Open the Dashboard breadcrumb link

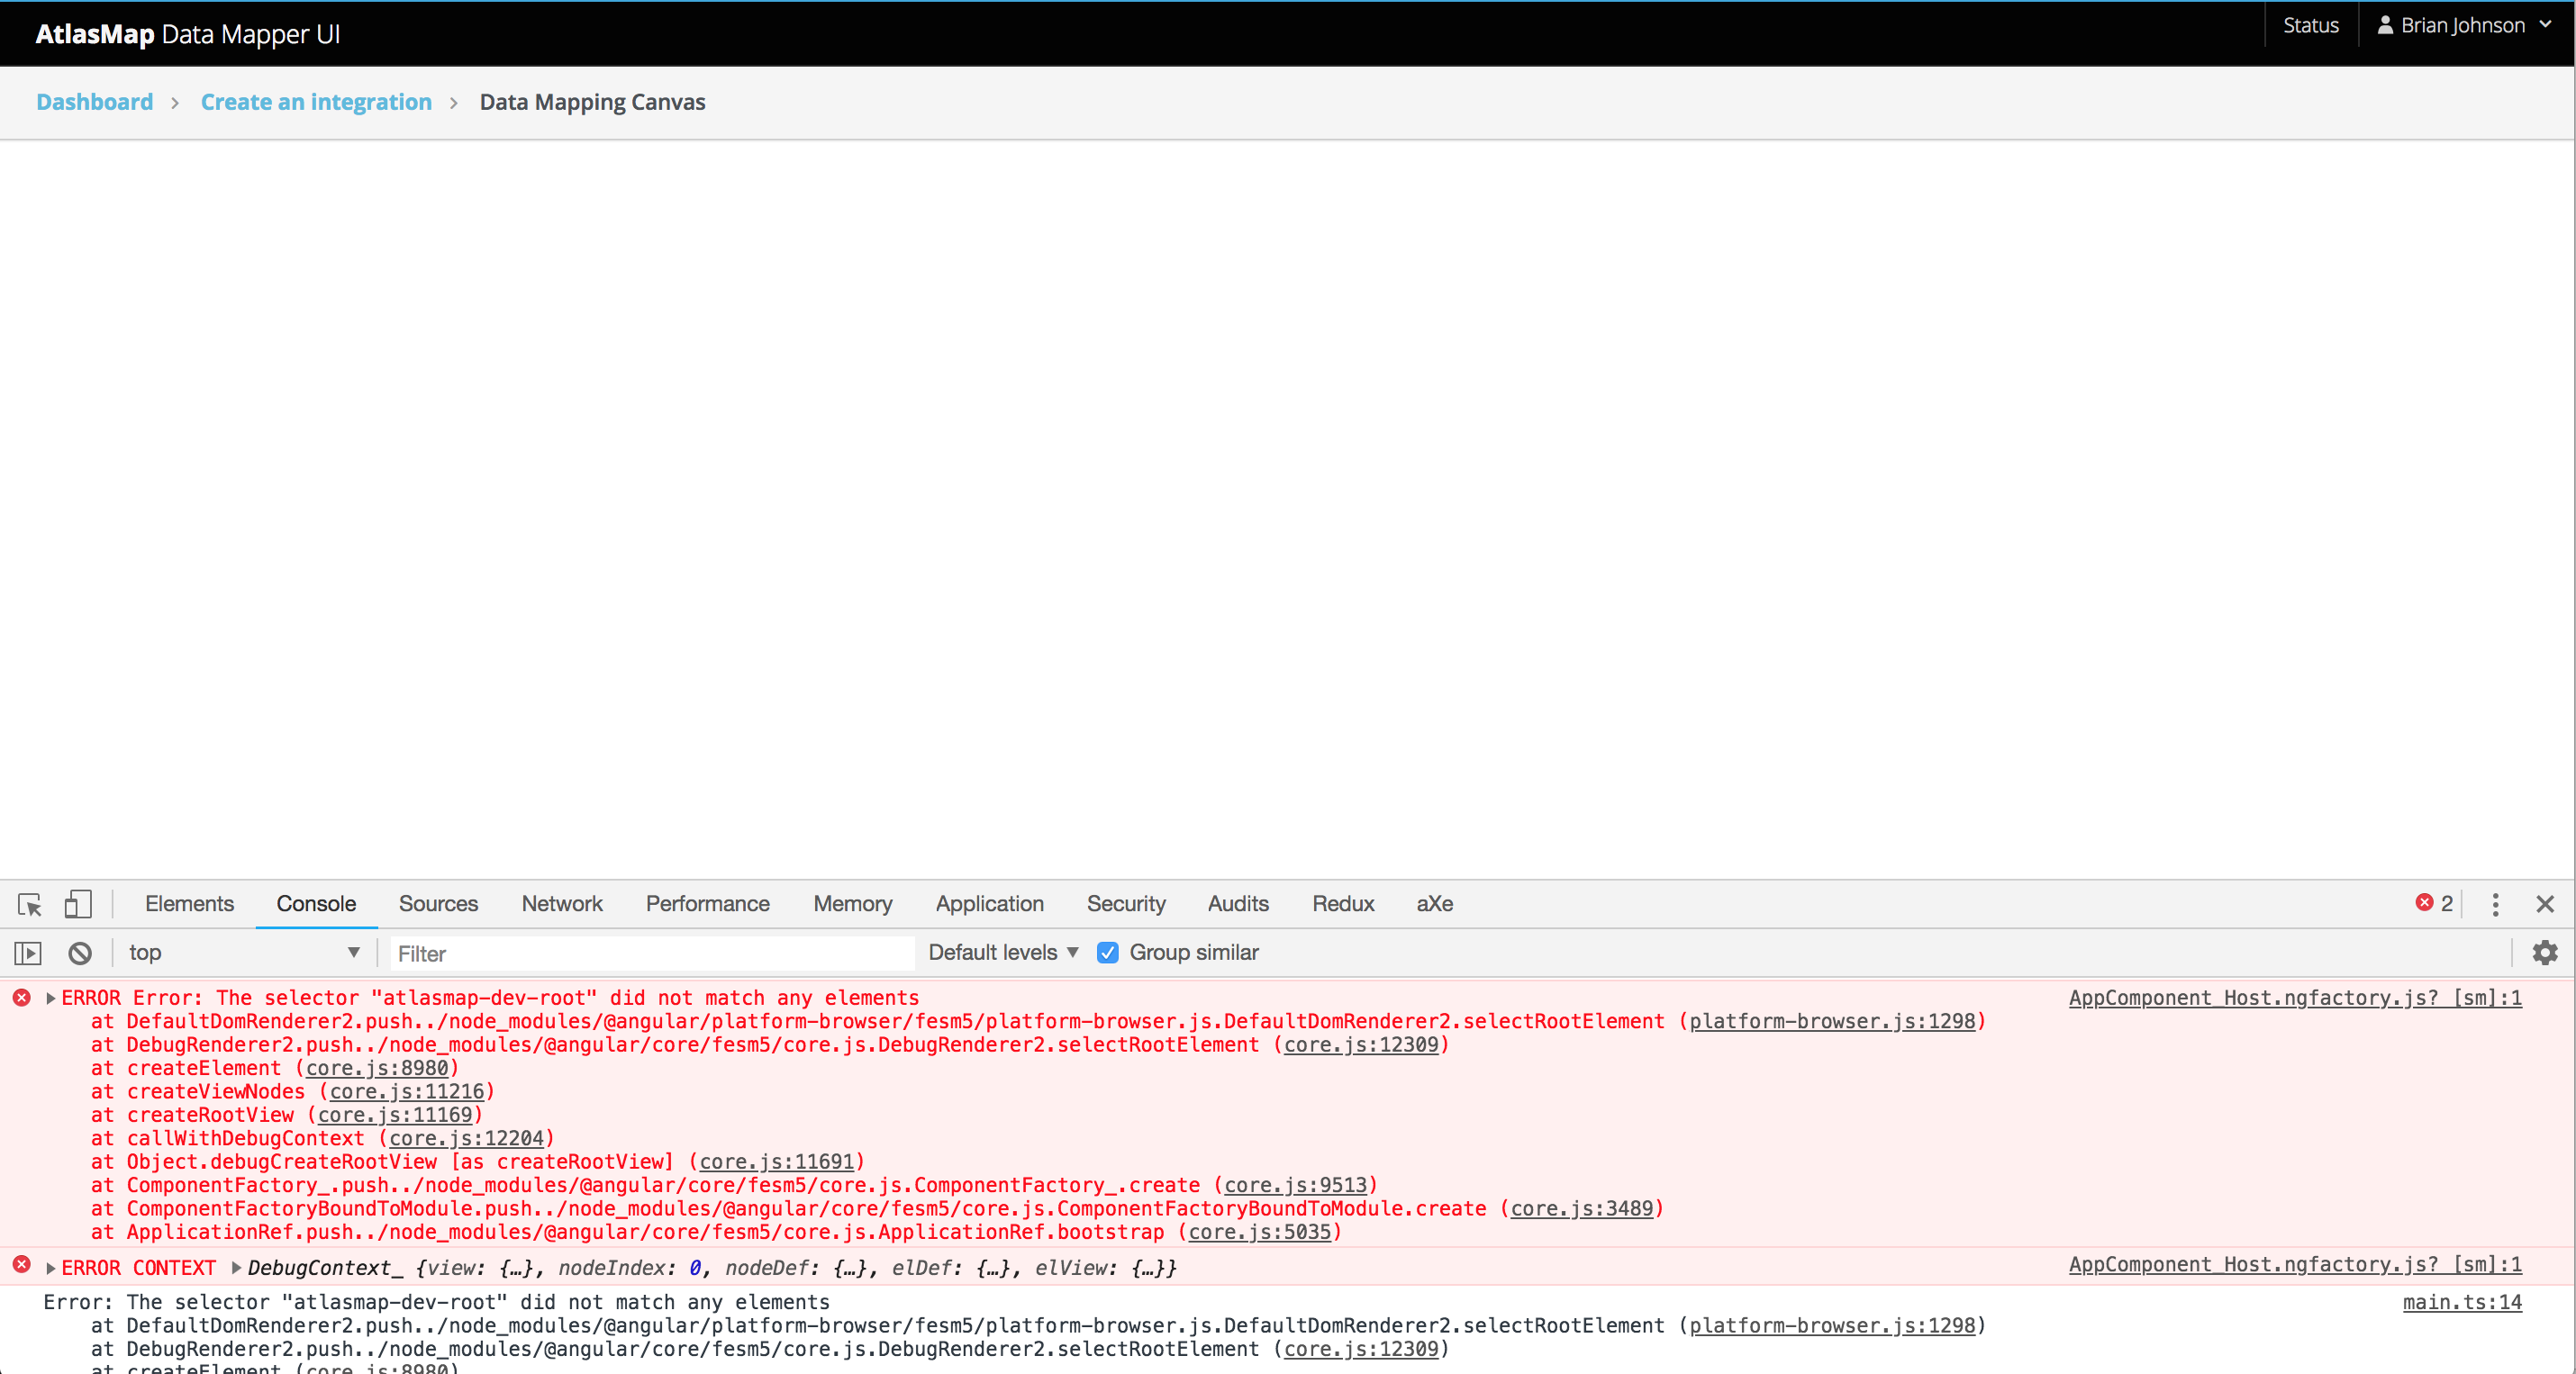[94, 101]
